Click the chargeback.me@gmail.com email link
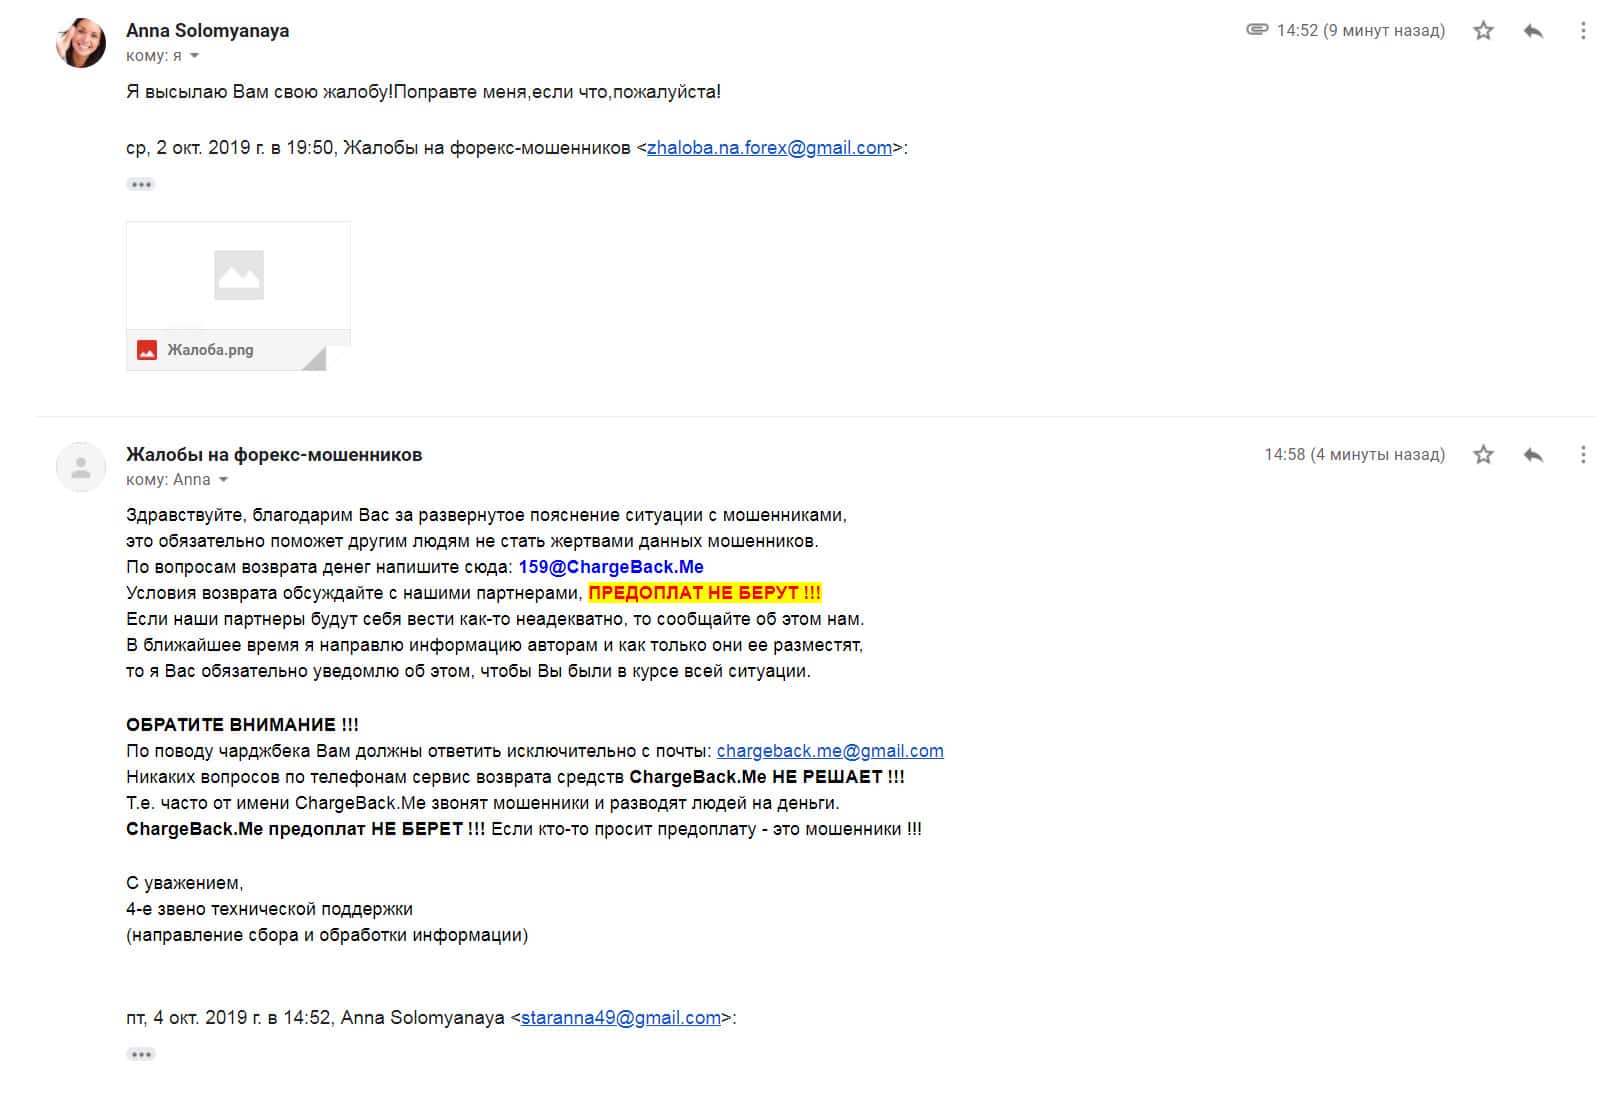Screen dimensions: 1614x1116 click(830, 751)
